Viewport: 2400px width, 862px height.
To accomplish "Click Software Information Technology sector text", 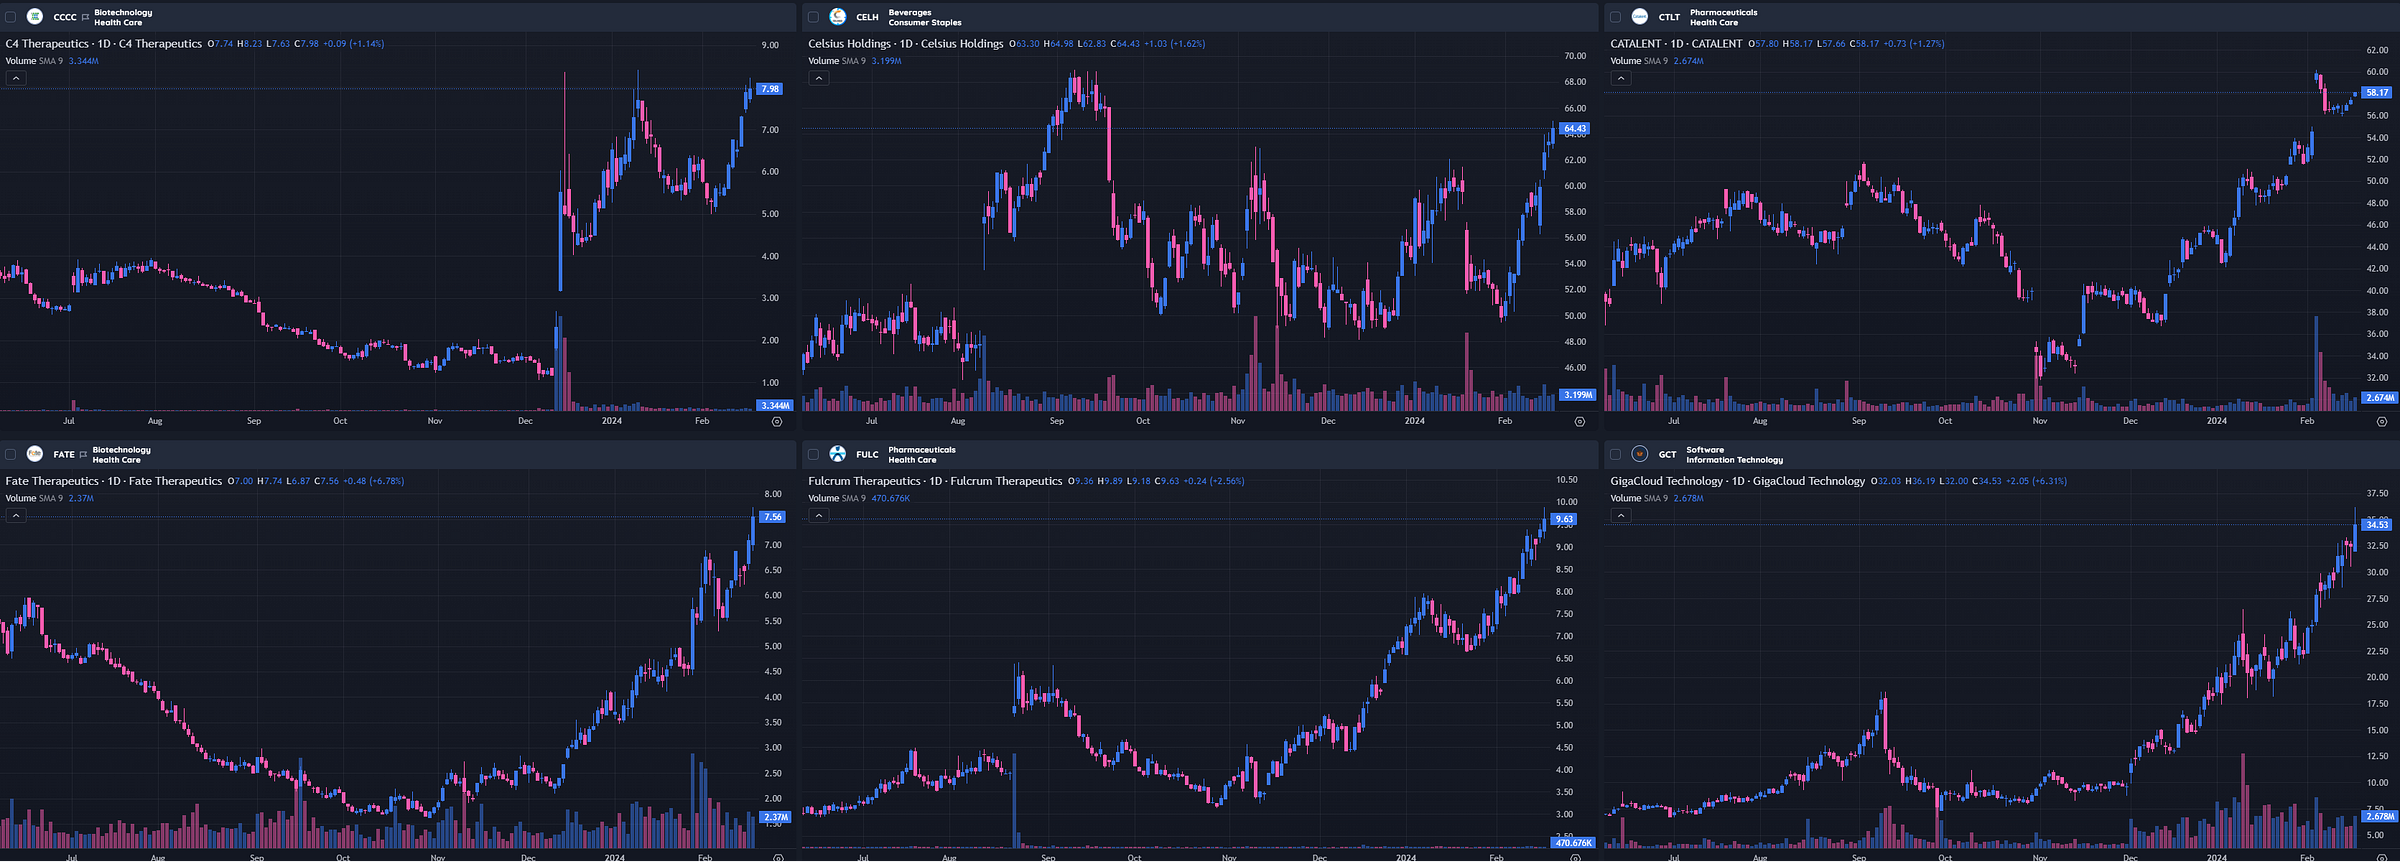I will click(1734, 454).
